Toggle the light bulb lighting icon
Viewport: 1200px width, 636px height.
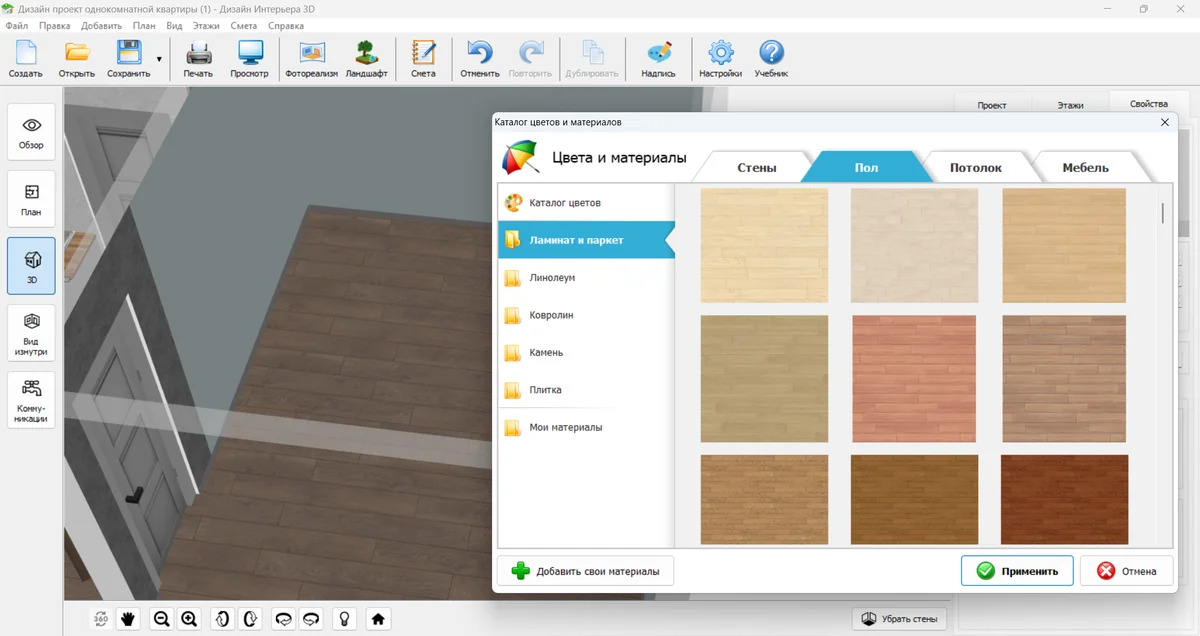coord(344,619)
